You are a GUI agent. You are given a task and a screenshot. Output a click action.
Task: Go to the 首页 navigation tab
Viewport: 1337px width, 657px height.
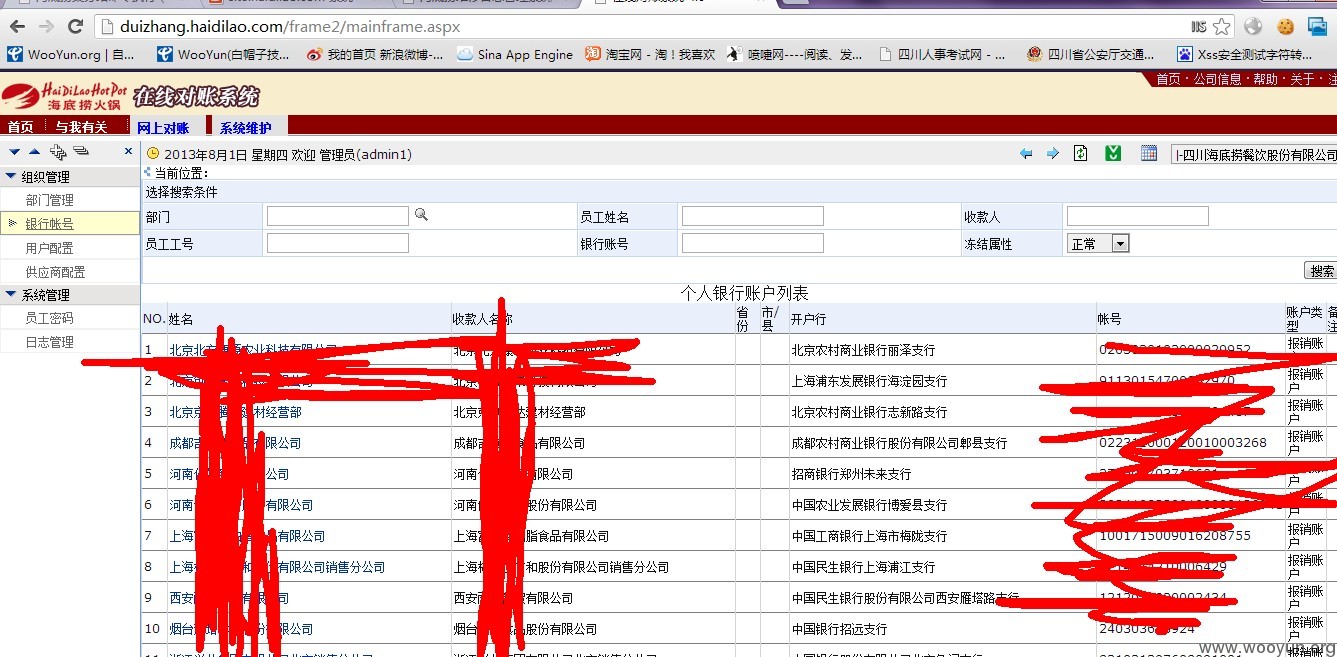point(21,127)
